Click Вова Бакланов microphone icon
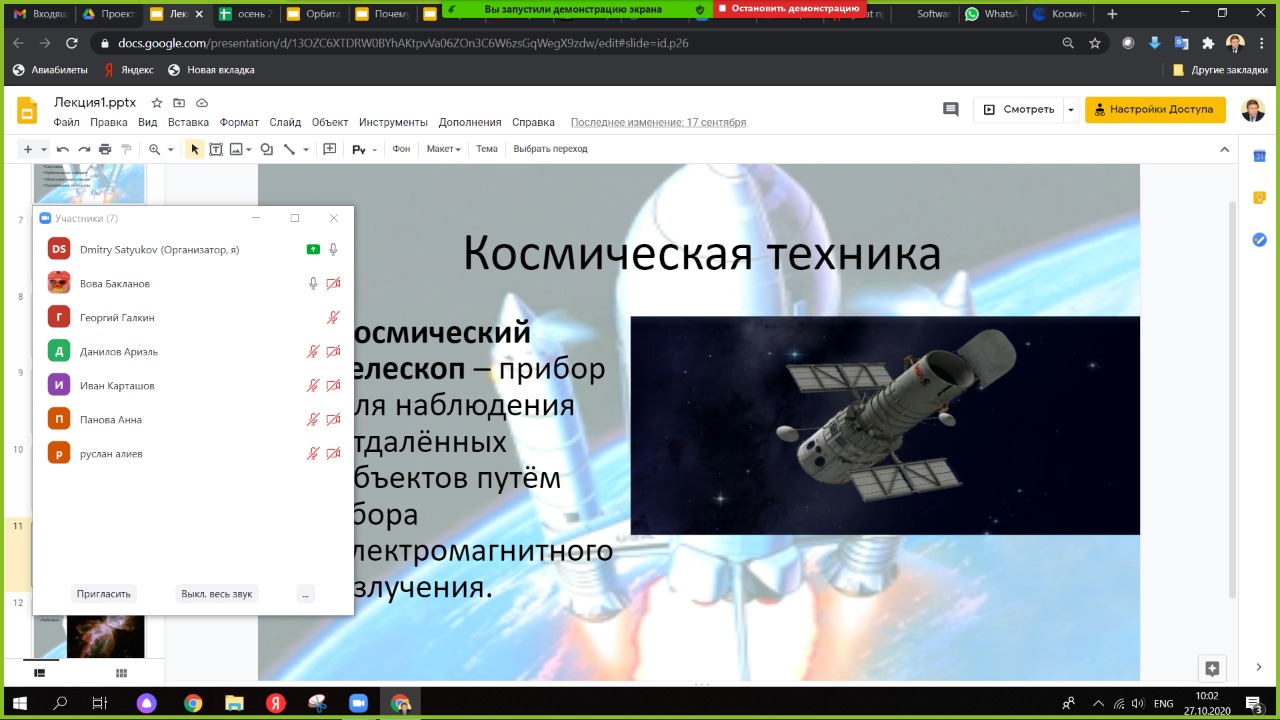The image size is (1280, 720). point(313,283)
